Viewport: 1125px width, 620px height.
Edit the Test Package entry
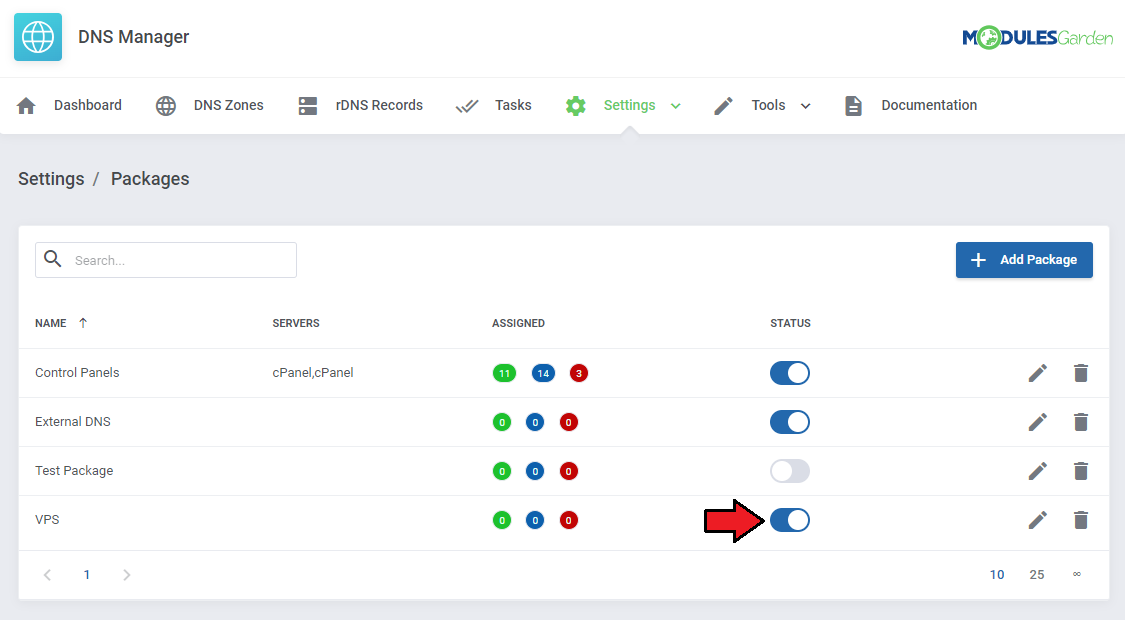1037,471
